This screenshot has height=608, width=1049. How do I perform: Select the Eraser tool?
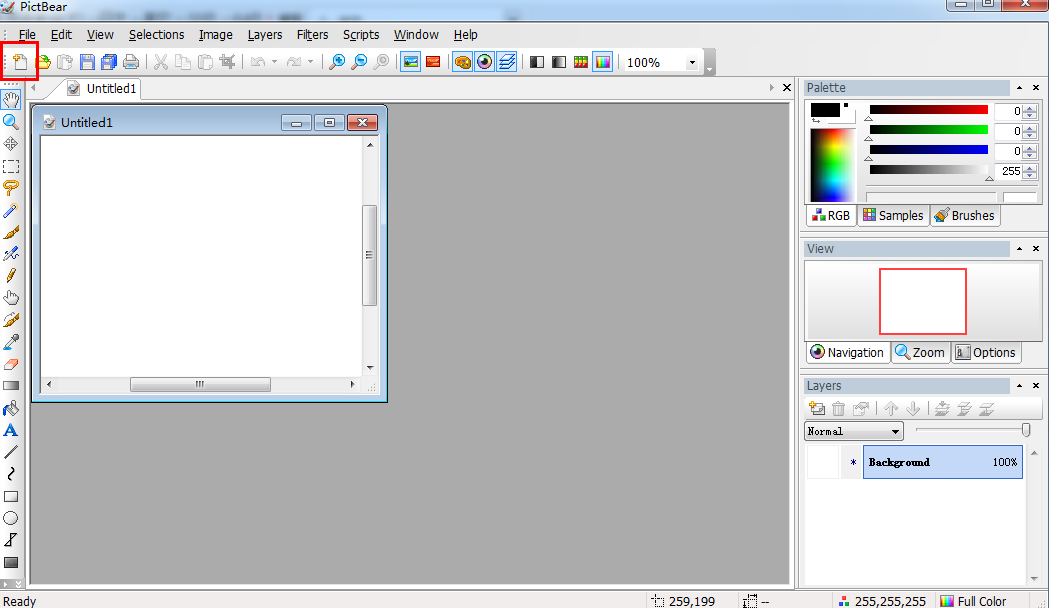(11, 364)
